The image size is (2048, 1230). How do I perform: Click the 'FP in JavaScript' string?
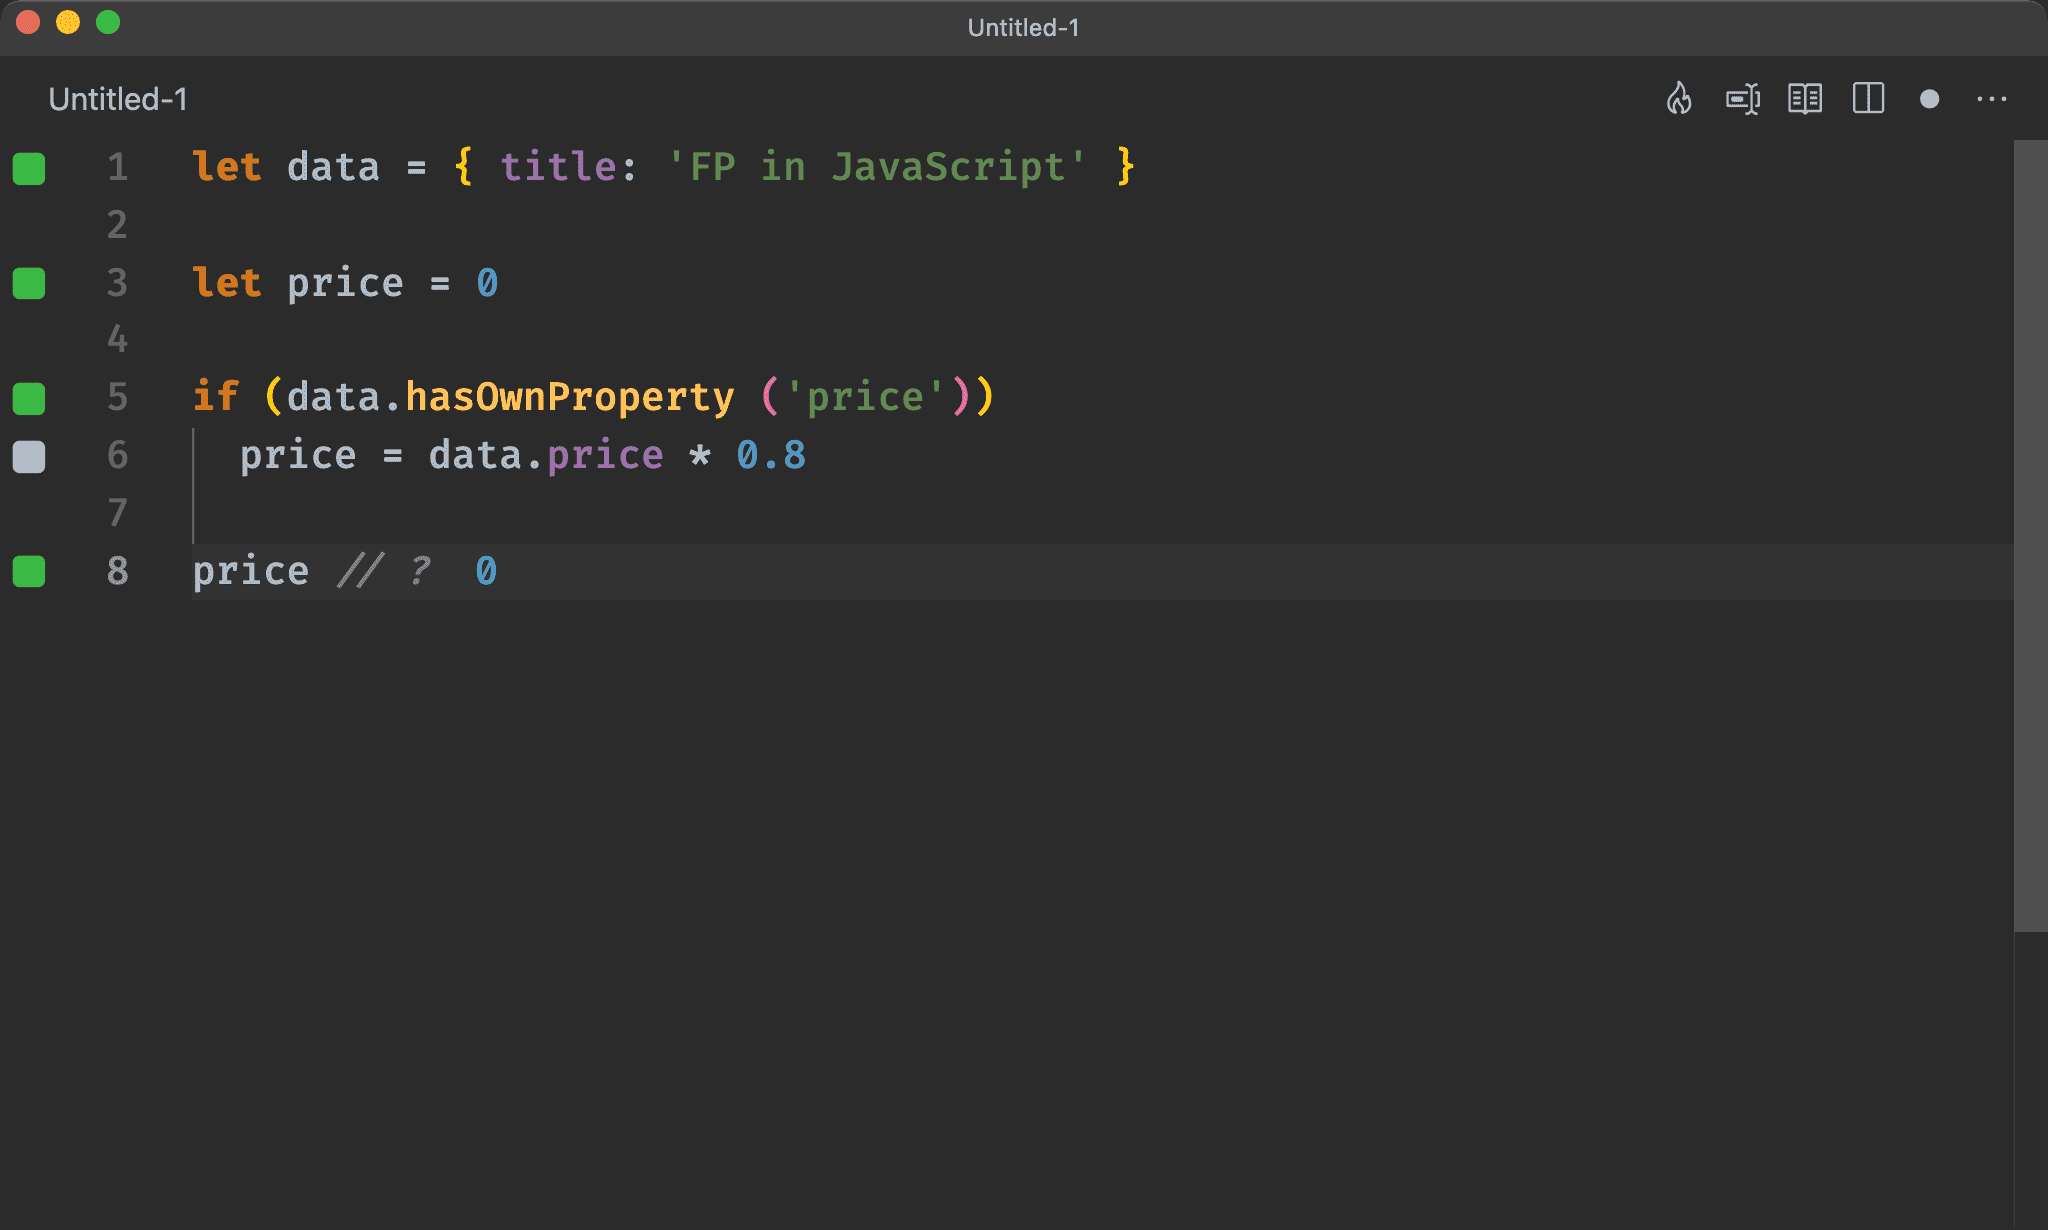(x=877, y=166)
